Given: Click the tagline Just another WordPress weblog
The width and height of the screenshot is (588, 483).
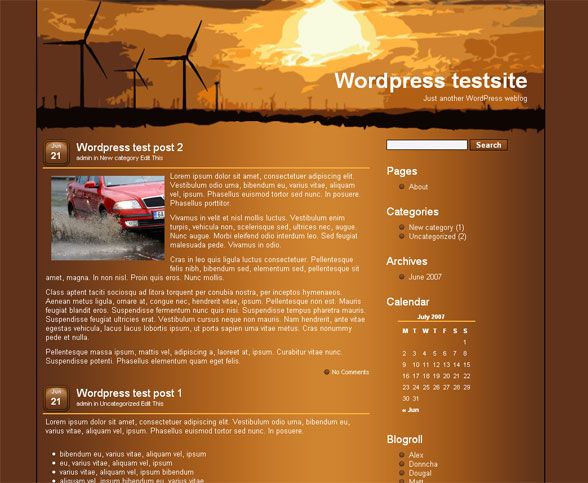Looking at the screenshot, I should pos(475,98).
